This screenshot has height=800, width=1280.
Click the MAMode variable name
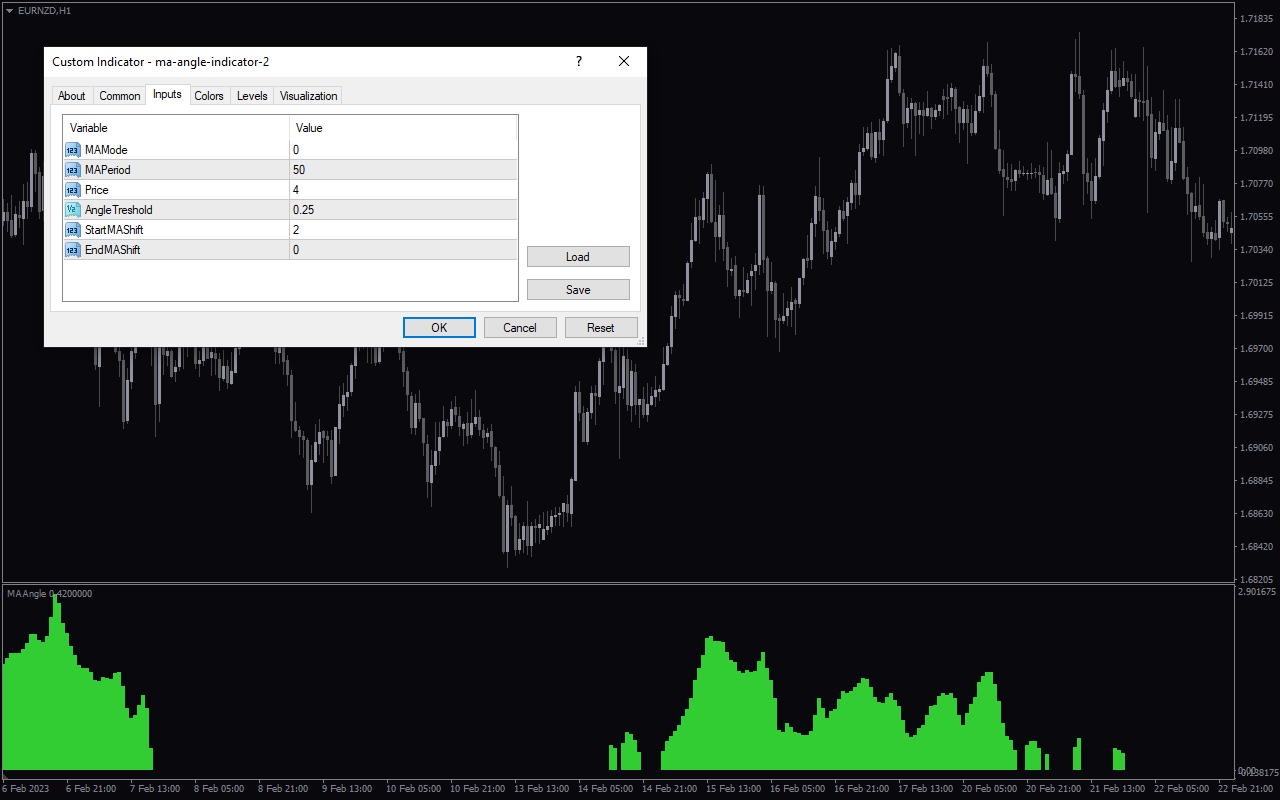click(x=106, y=150)
